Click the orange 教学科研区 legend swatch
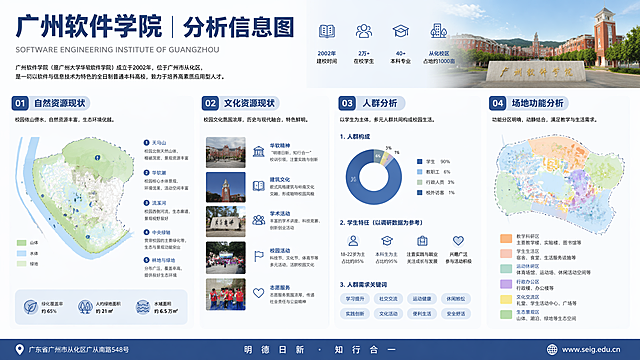The image size is (640, 360). [x=506, y=238]
